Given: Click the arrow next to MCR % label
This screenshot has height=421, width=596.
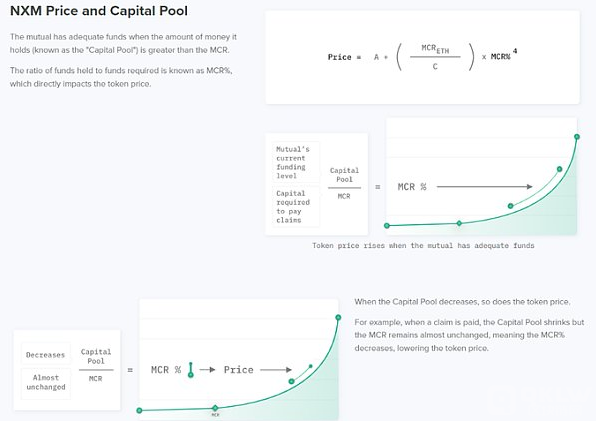Looking at the screenshot, I should click(x=485, y=187).
